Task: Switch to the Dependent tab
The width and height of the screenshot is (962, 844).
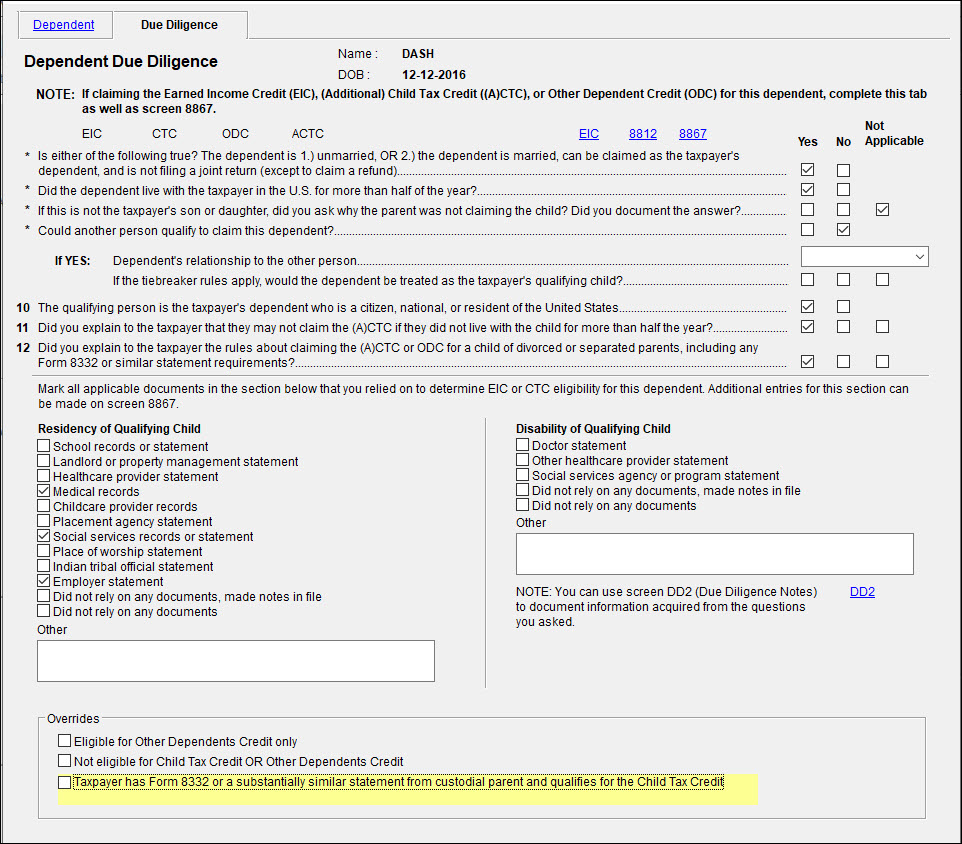Action: pyautogui.click(x=63, y=25)
